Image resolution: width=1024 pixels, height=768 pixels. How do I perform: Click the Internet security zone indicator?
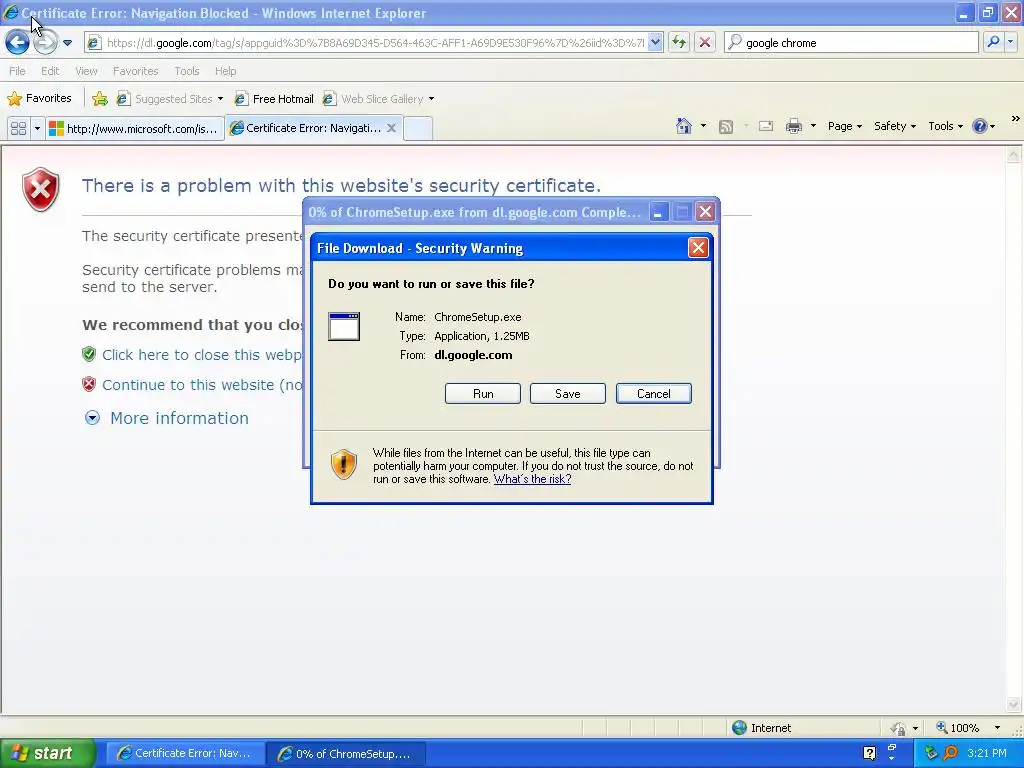pyautogui.click(x=761, y=728)
